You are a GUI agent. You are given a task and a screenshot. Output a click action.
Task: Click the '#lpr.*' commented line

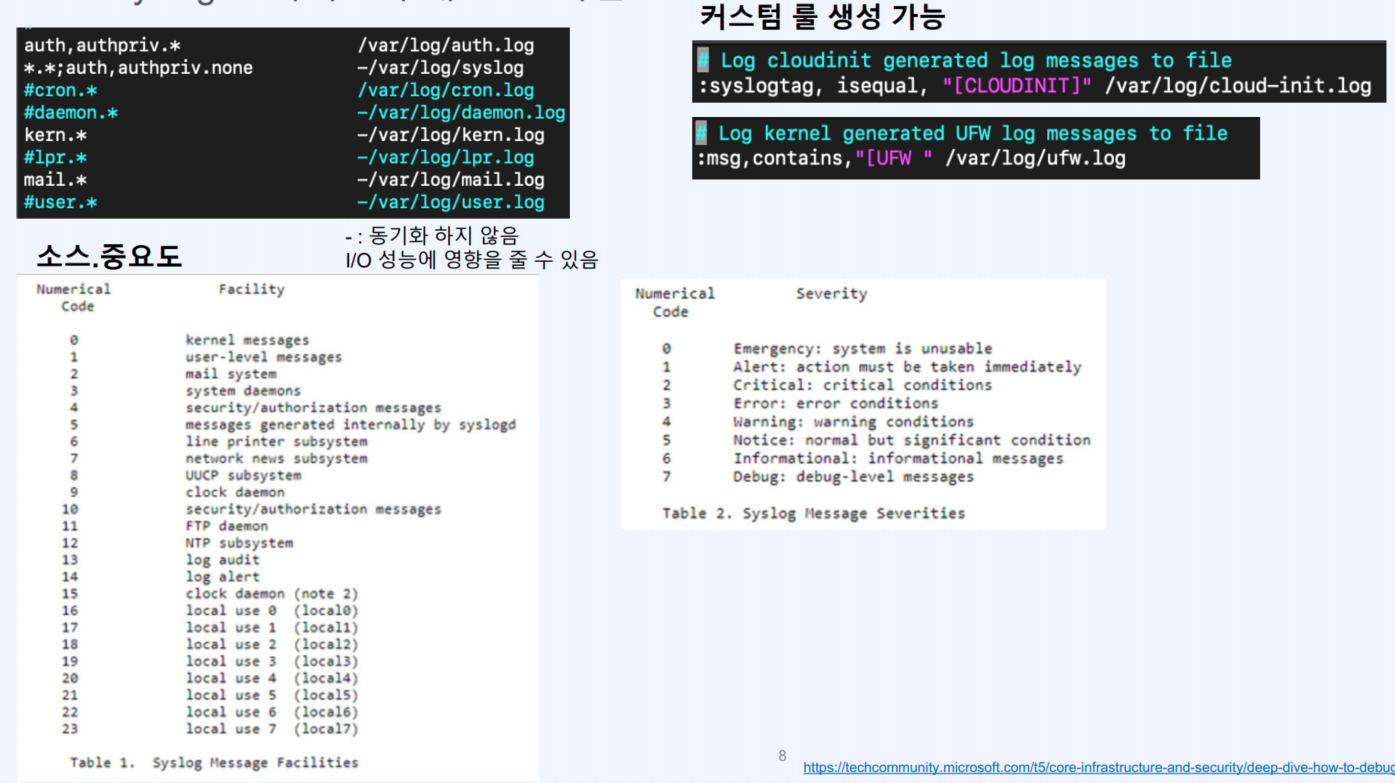tap(55, 157)
